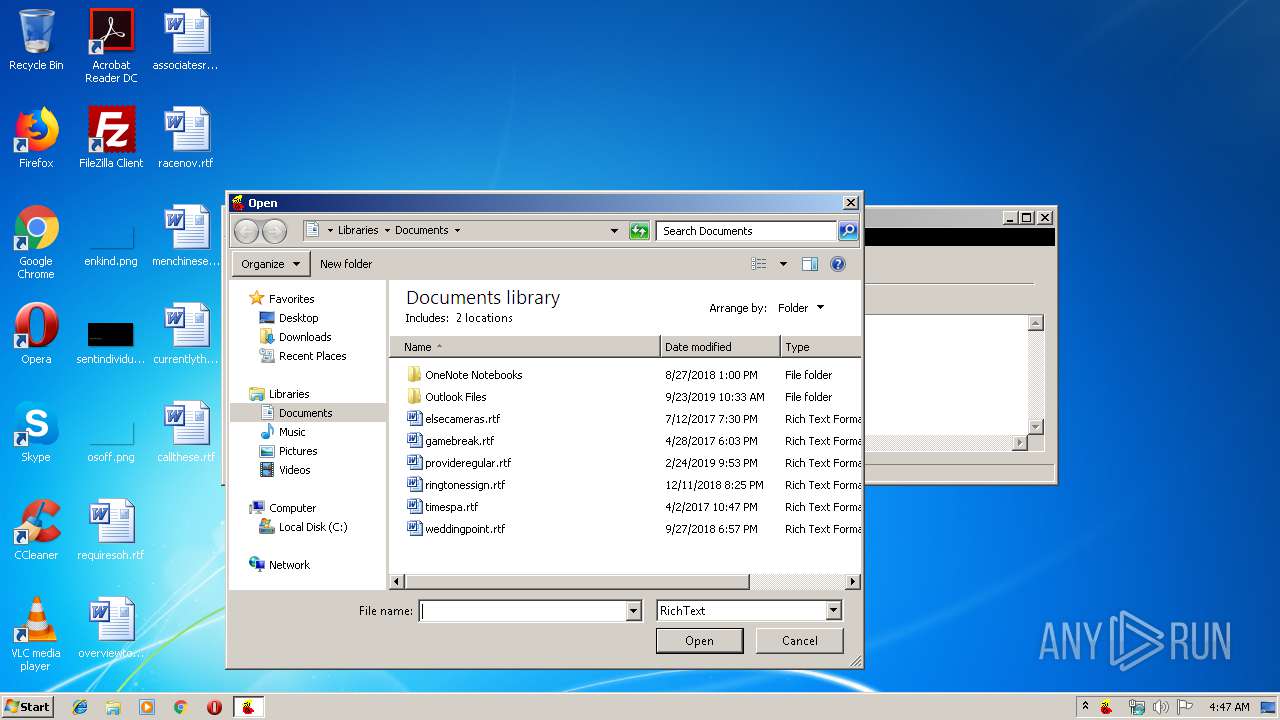
Task: Select Pictures library in navigation pane
Action: tap(298, 451)
